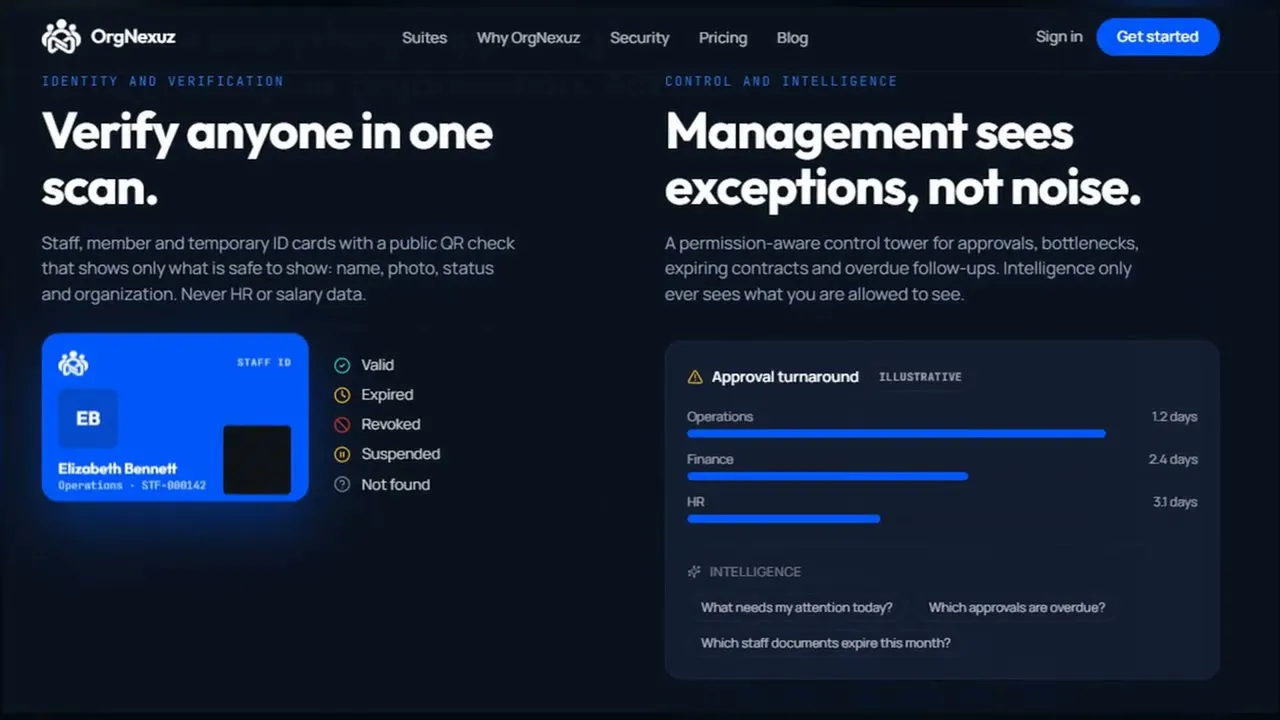Click the Get started button
1280x720 pixels.
click(1157, 37)
